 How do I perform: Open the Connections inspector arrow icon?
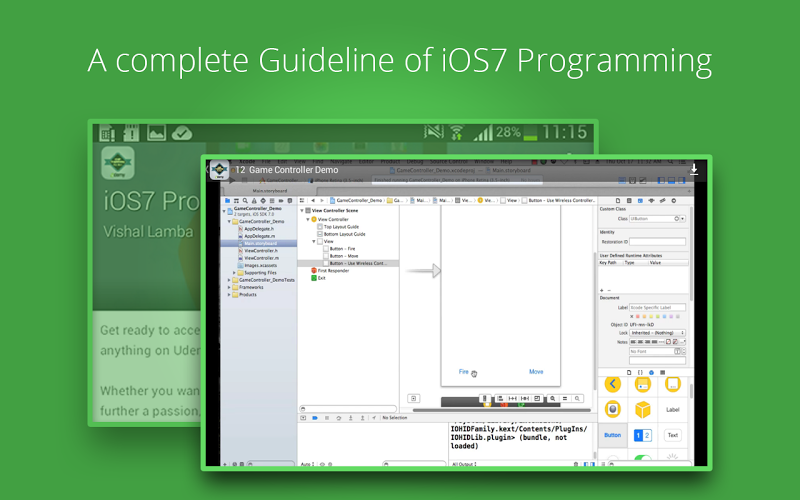[x=674, y=201]
